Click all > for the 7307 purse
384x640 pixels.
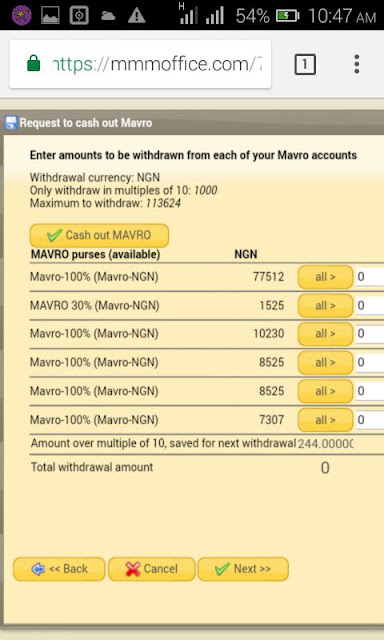[325, 420]
